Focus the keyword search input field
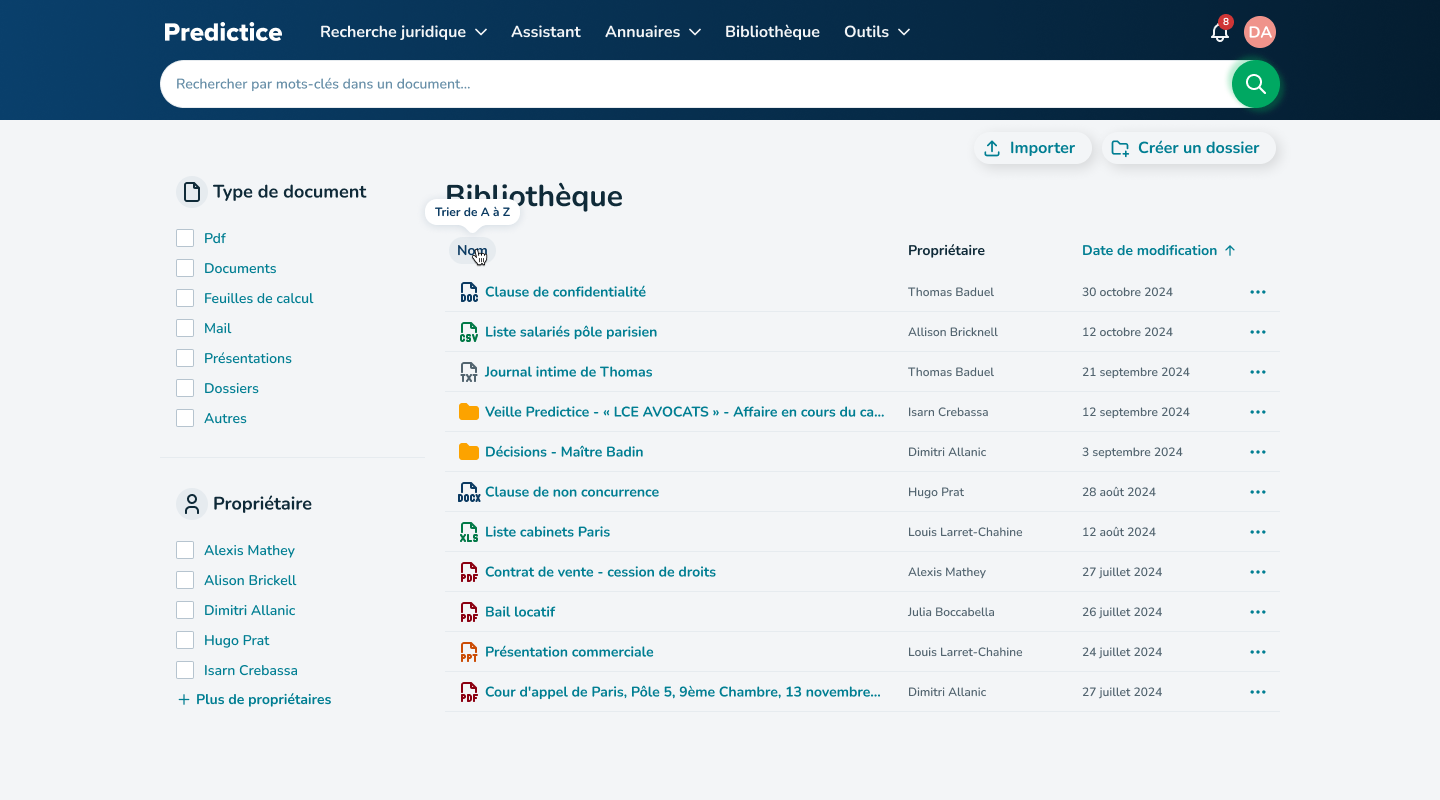Viewport: 1440px width, 800px height. pyautogui.click(x=696, y=84)
